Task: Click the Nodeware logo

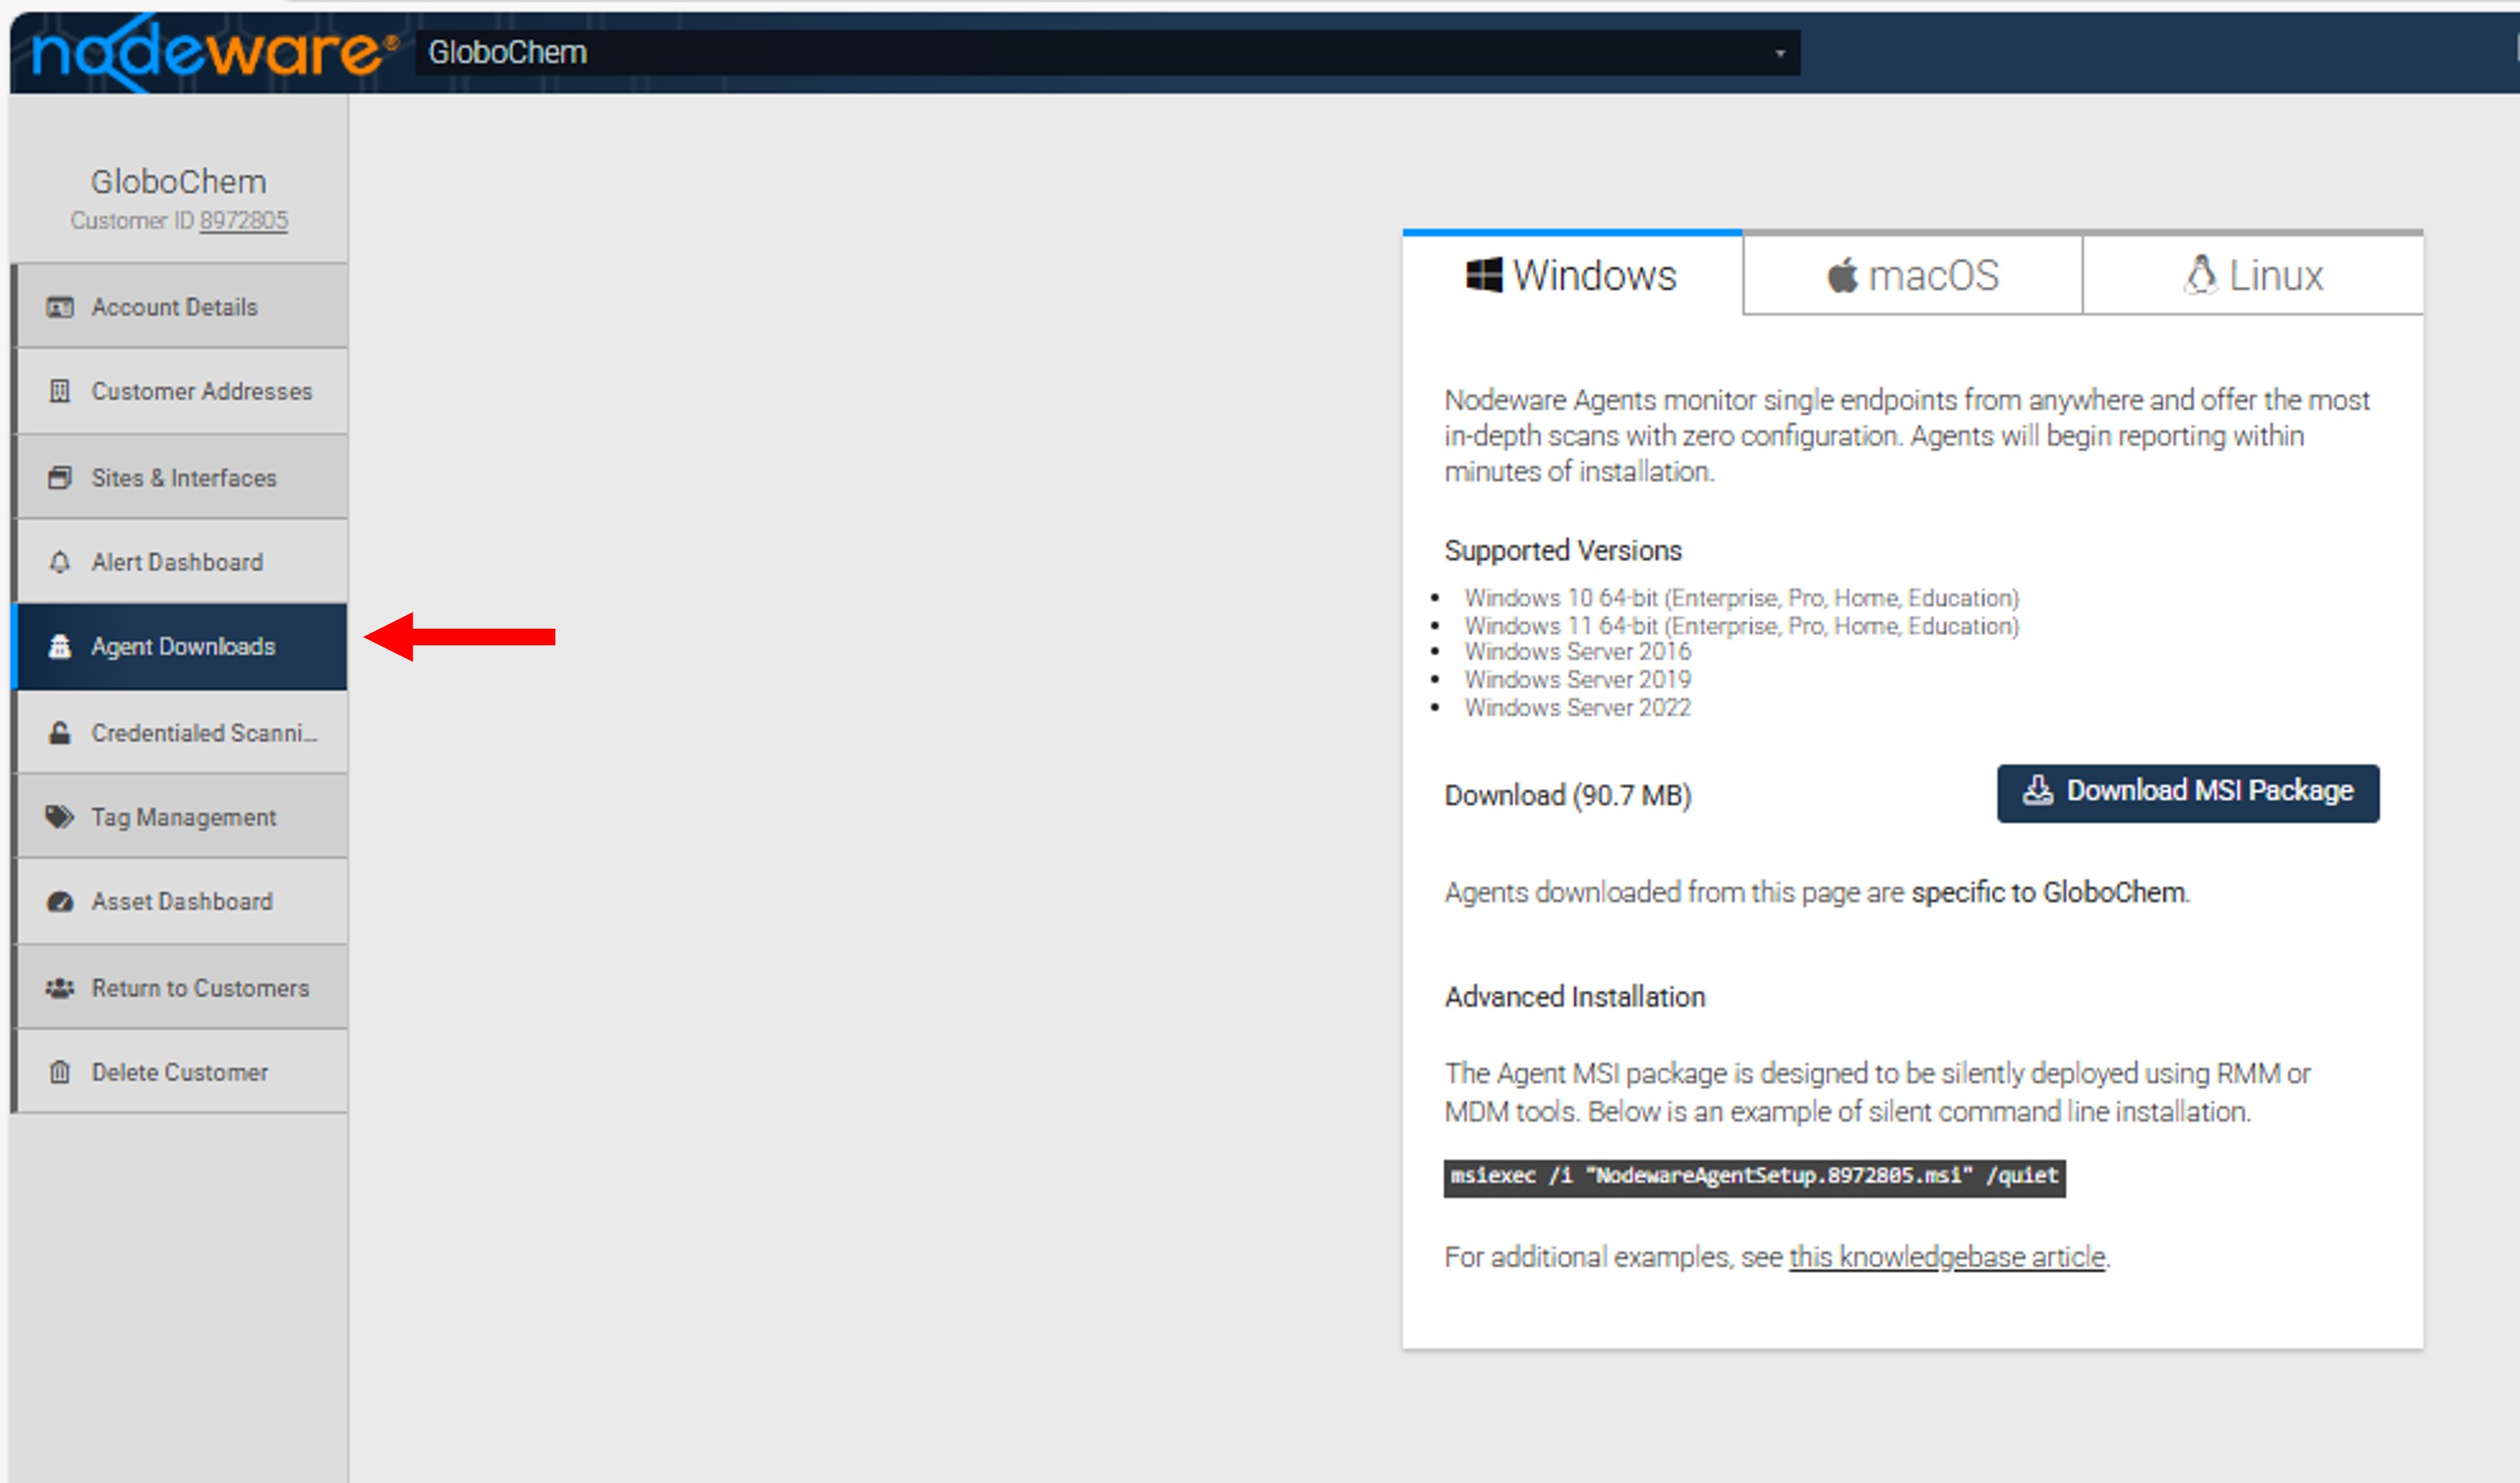Action: pyautogui.click(x=214, y=52)
